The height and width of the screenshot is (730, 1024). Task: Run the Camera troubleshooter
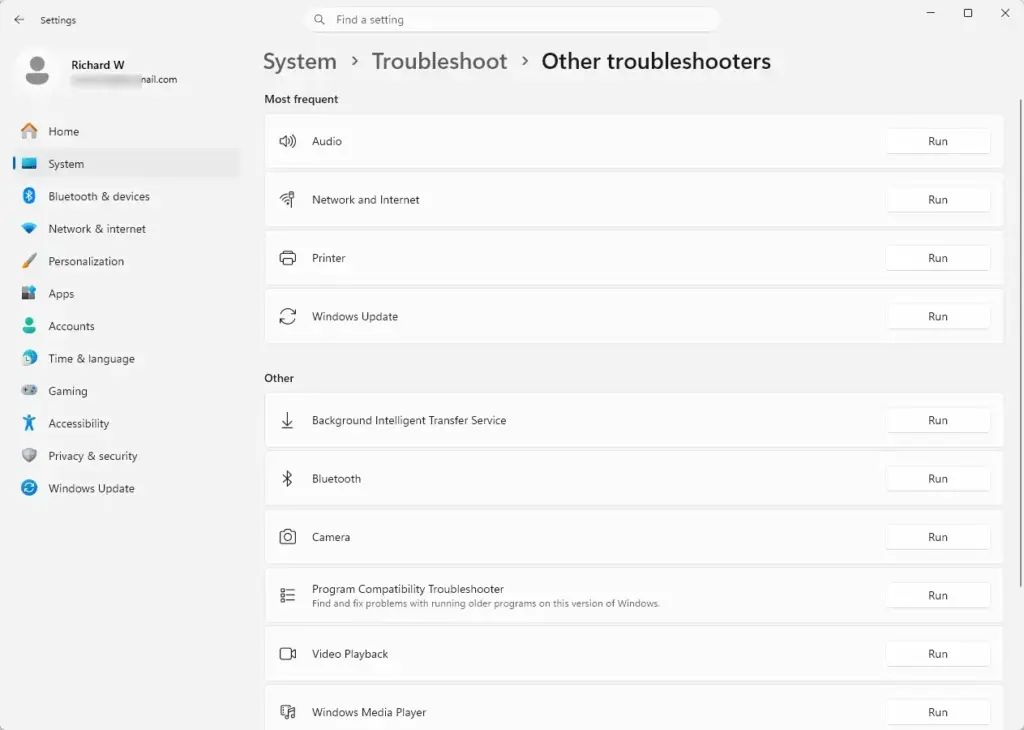[x=938, y=537]
